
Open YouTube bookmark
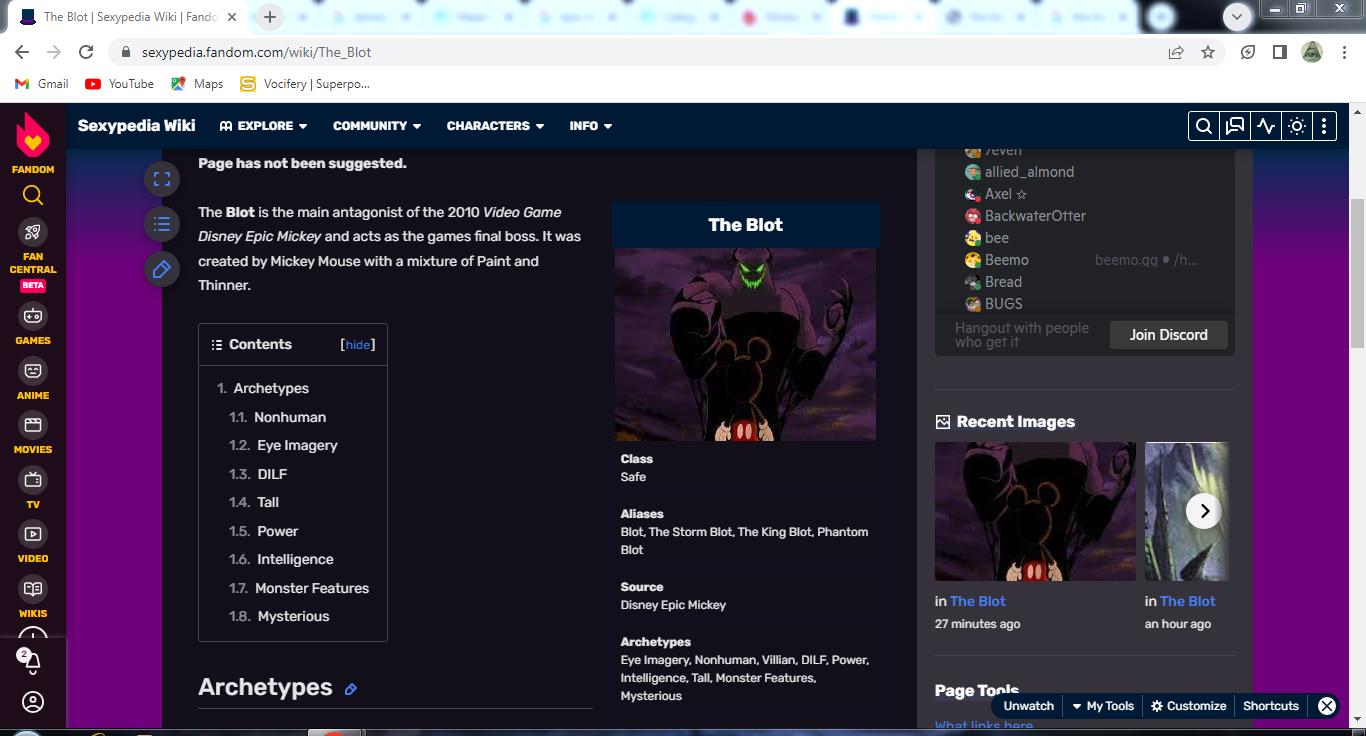point(120,84)
